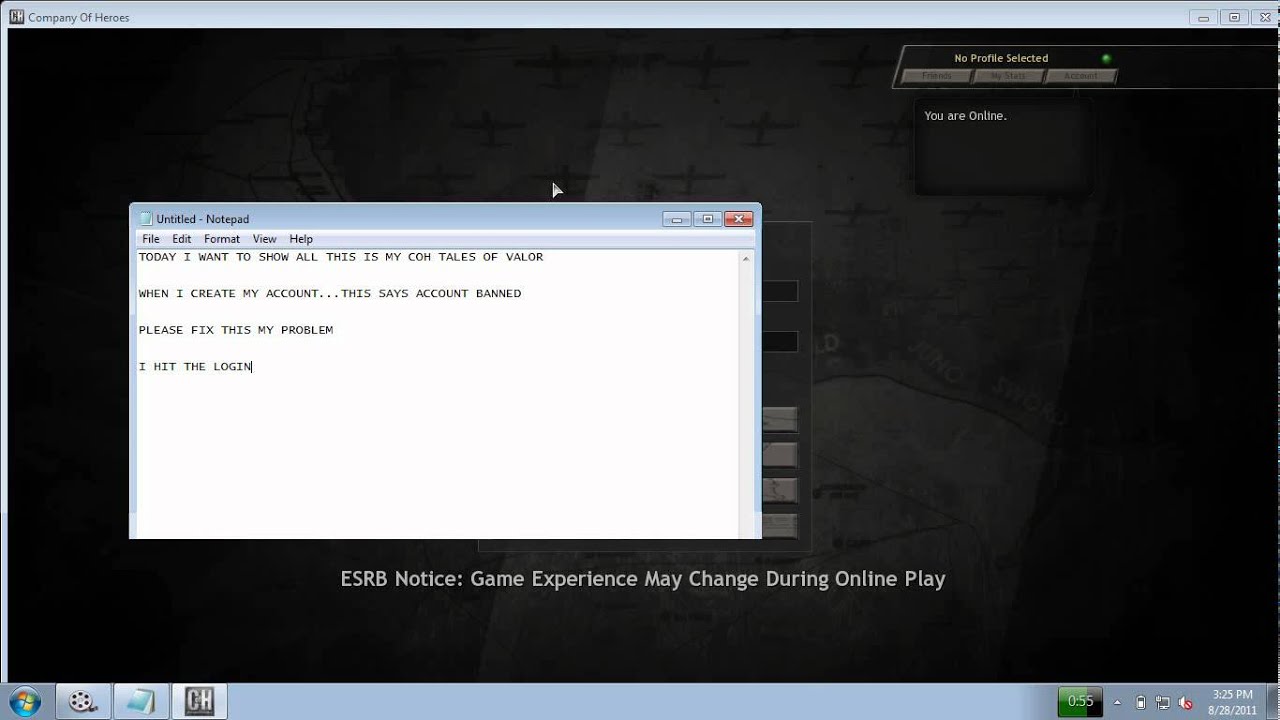This screenshot has width=1280, height=720.
Task: Open the Friends tab in the game
Action: click(937, 76)
